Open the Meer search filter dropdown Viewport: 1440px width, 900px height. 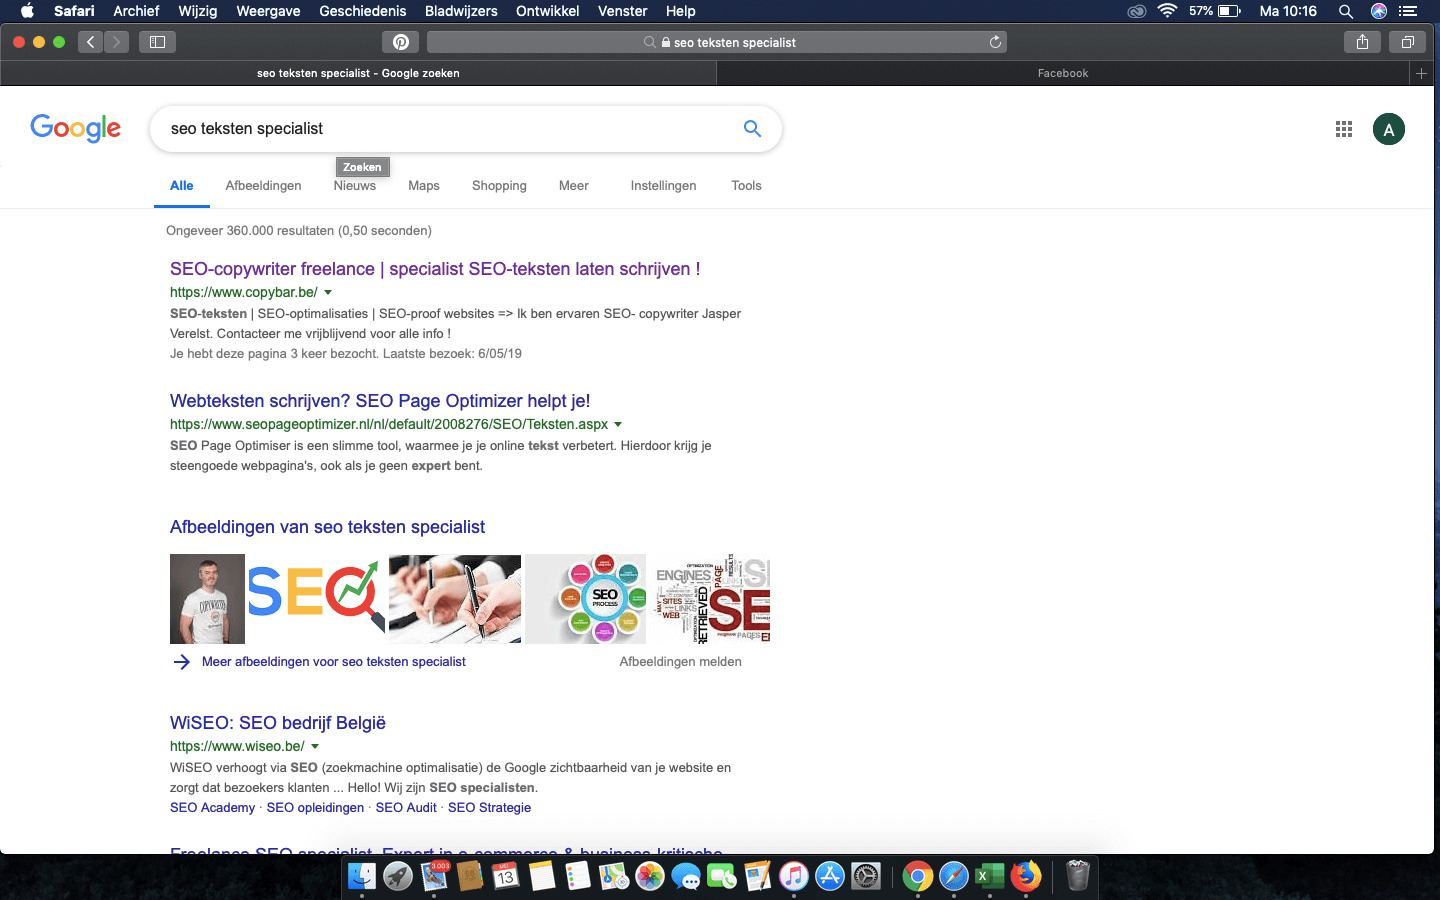(574, 186)
